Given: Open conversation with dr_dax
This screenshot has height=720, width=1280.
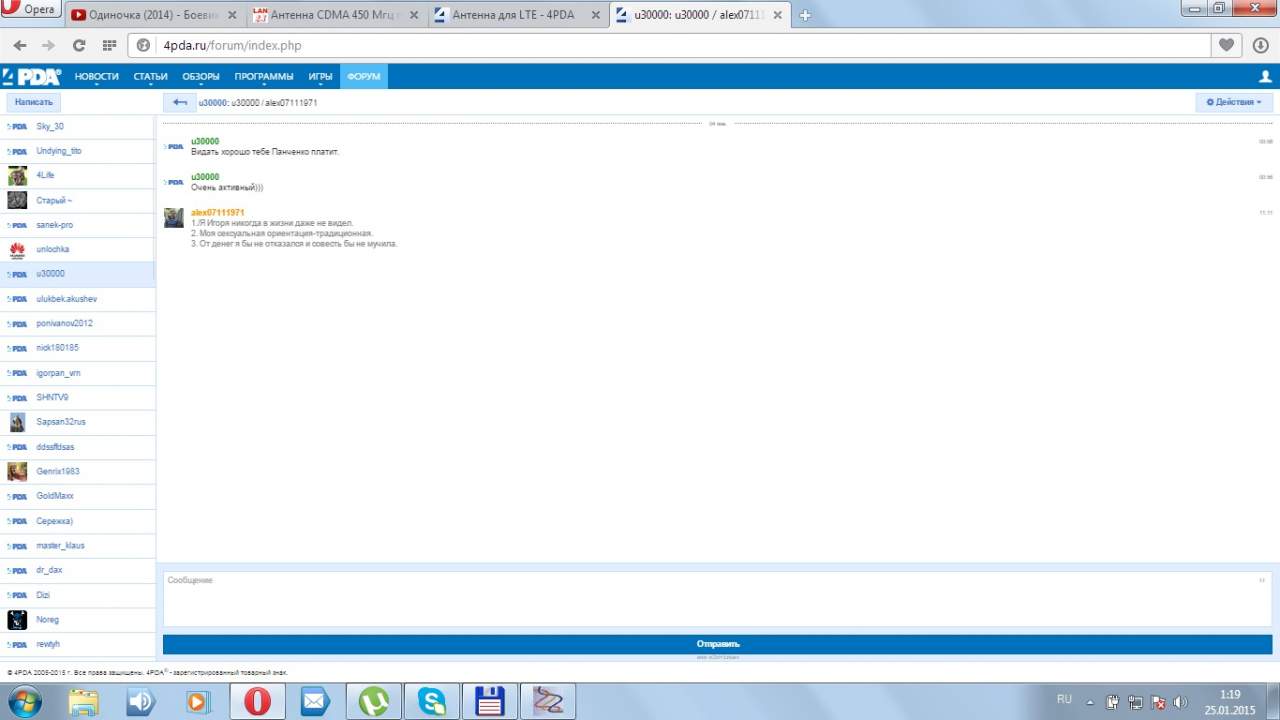Looking at the screenshot, I should click(77, 570).
